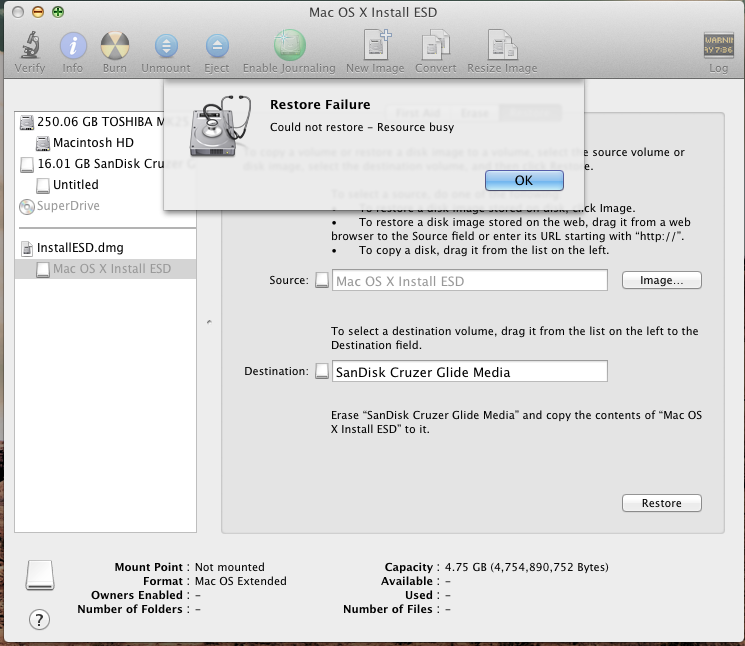Click the Verify toolbar icon
Image resolution: width=745 pixels, height=646 pixels.
click(30, 52)
